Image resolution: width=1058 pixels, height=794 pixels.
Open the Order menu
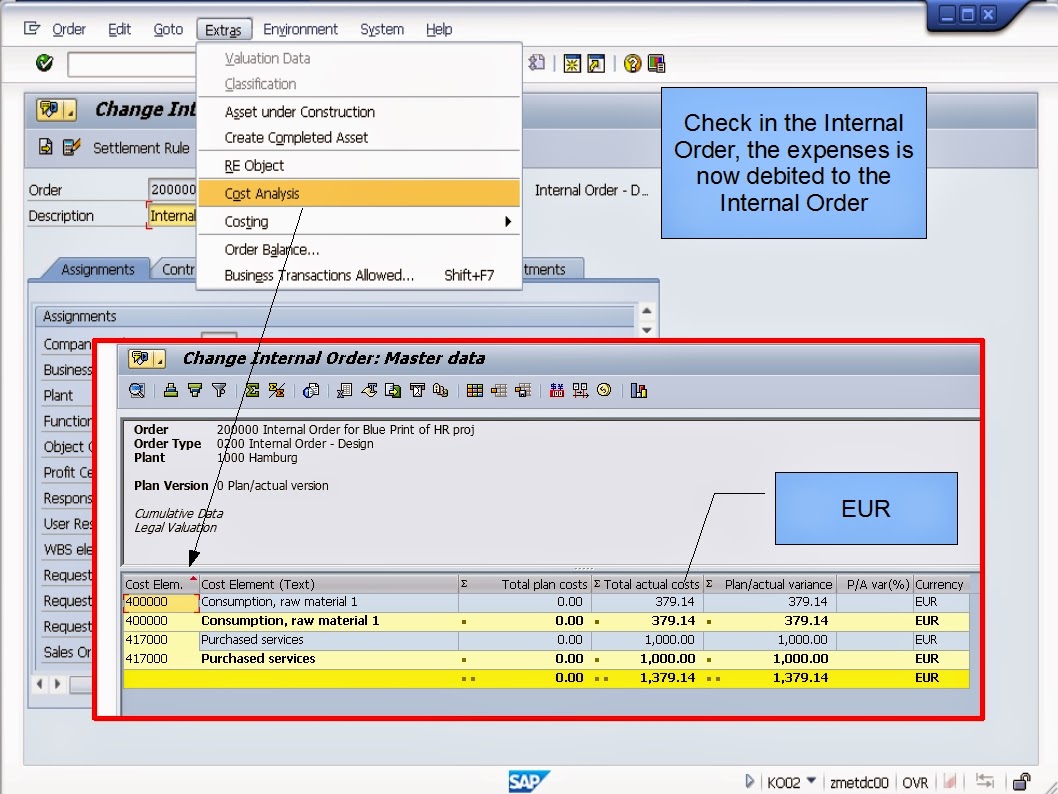[69, 29]
